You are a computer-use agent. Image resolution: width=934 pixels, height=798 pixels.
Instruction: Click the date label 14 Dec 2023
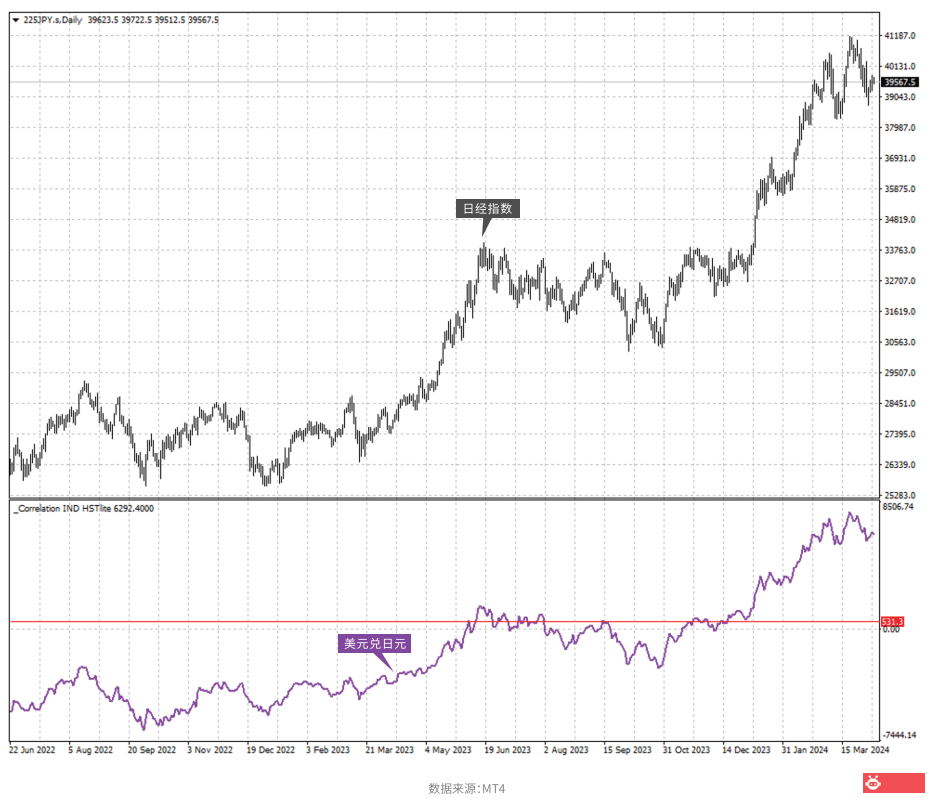pyautogui.click(x=746, y=750)
